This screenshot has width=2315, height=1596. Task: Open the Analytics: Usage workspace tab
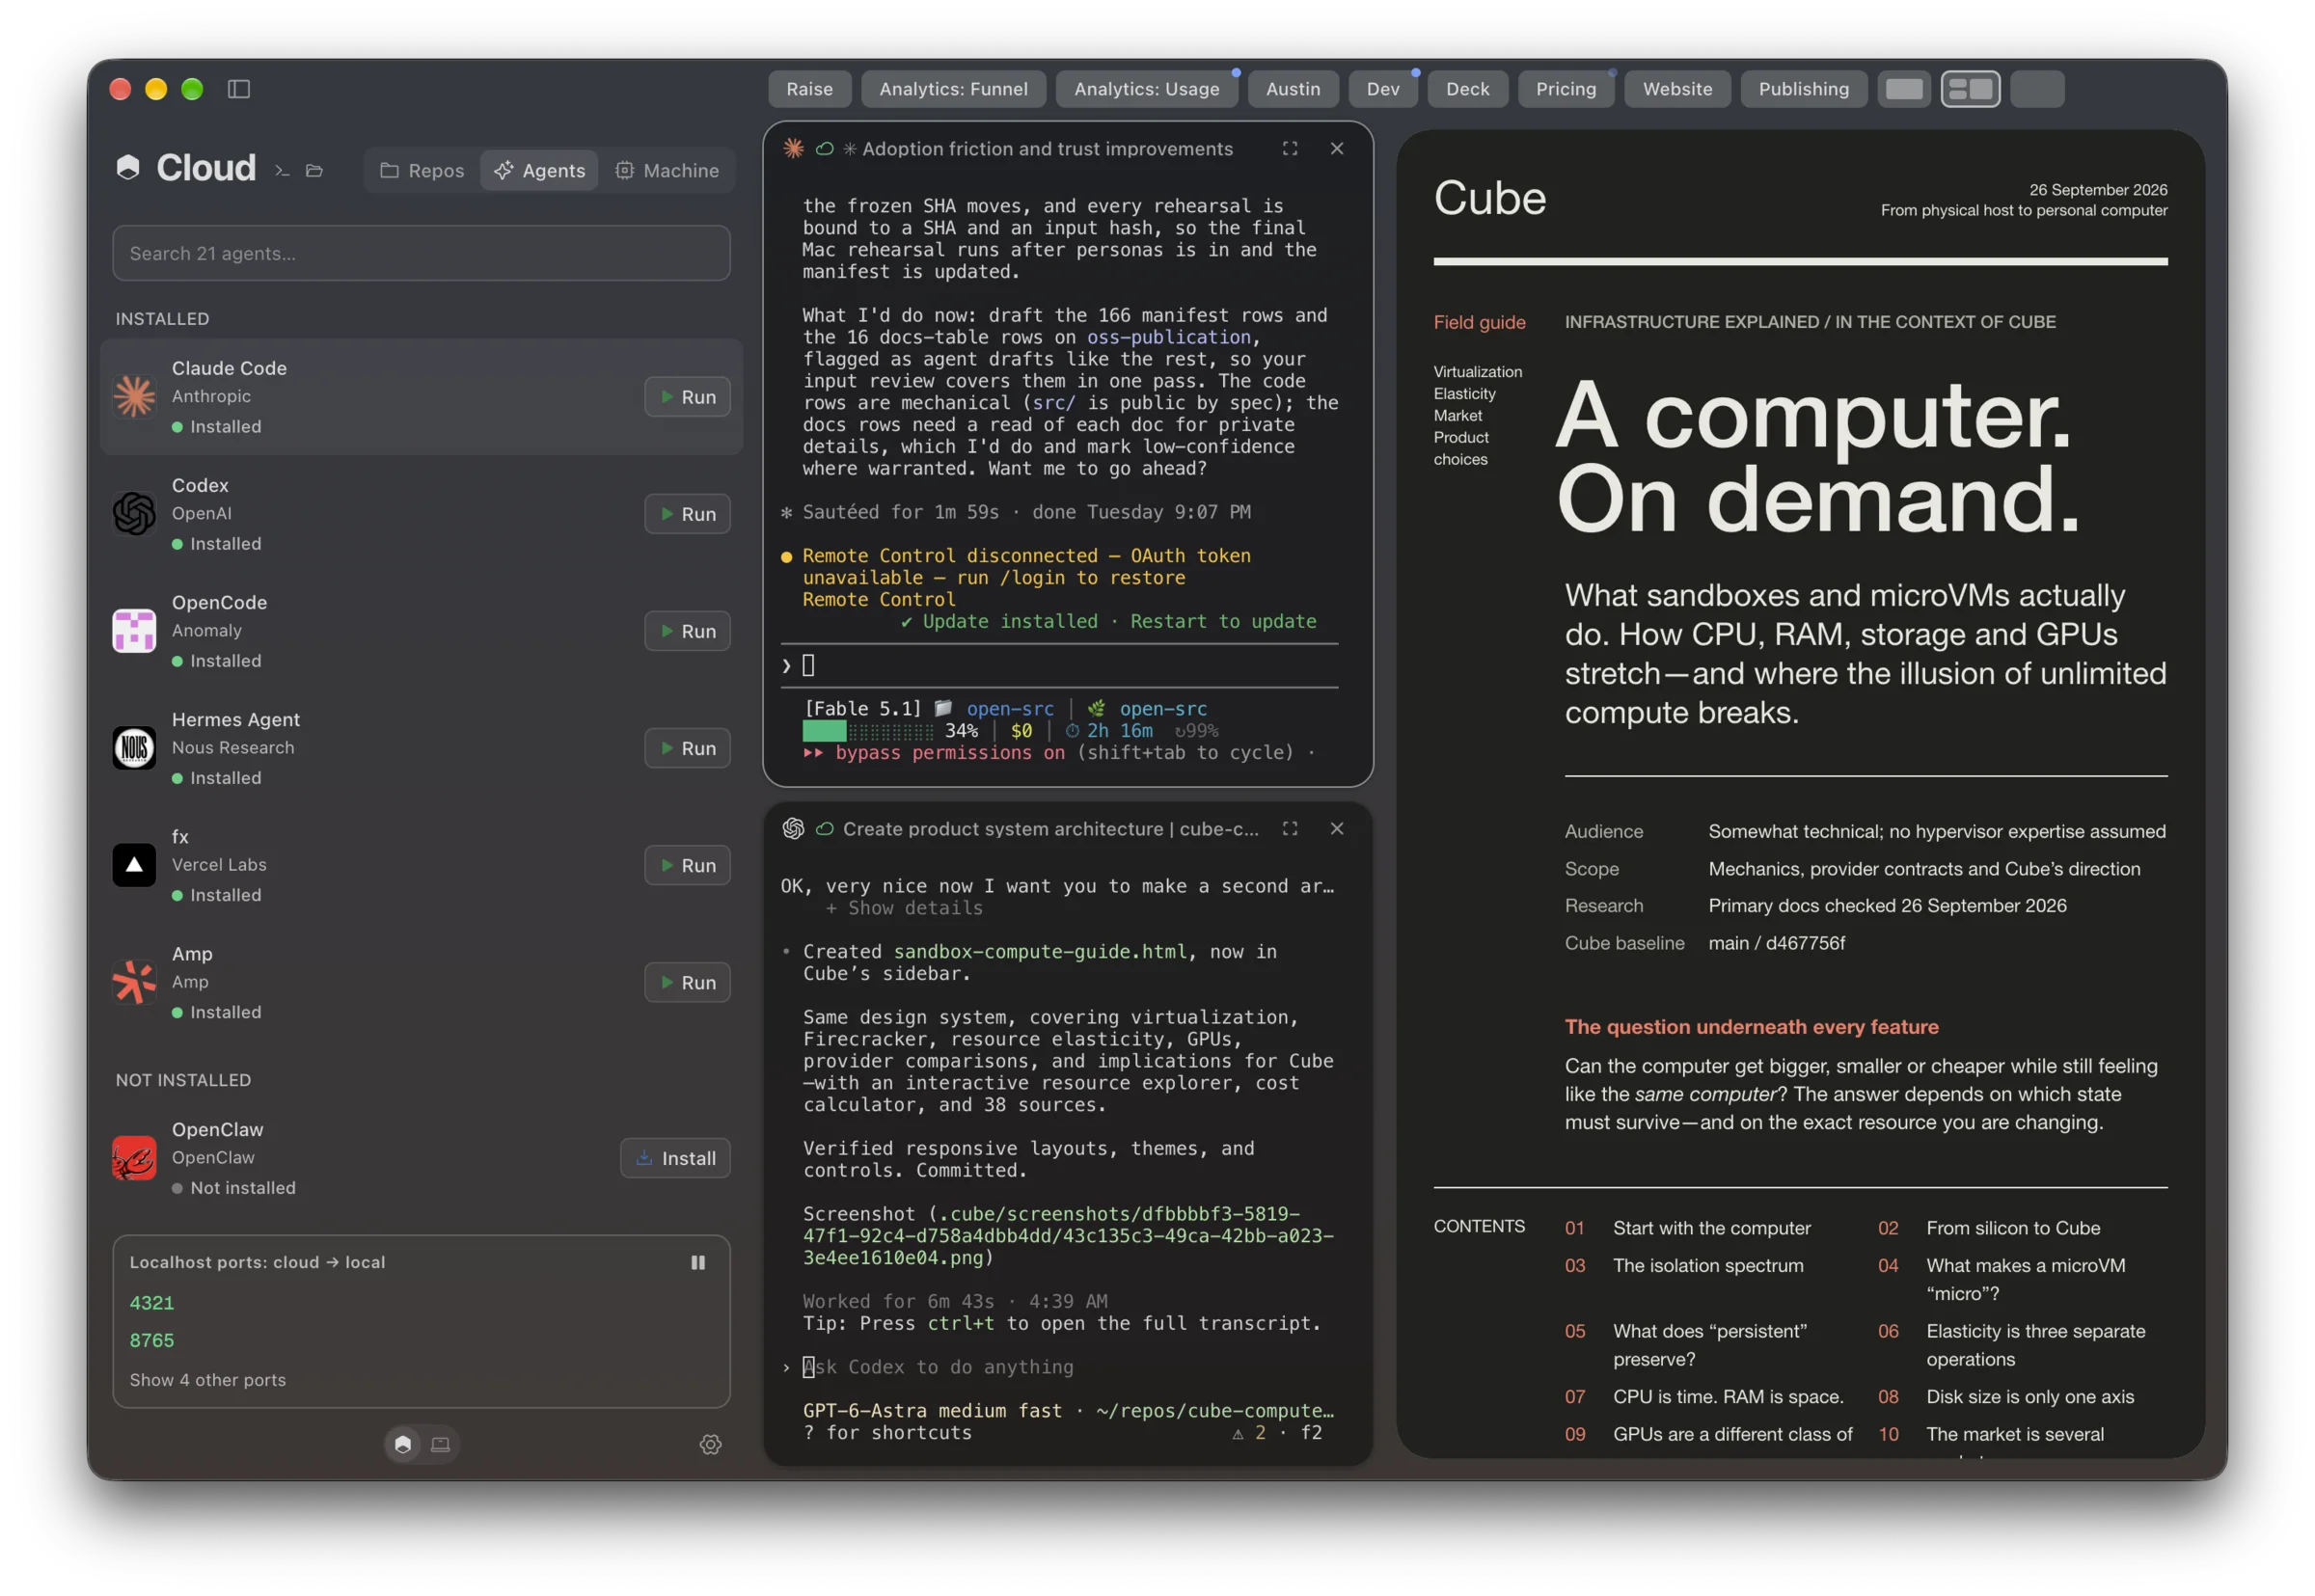tap(1146, 89)
